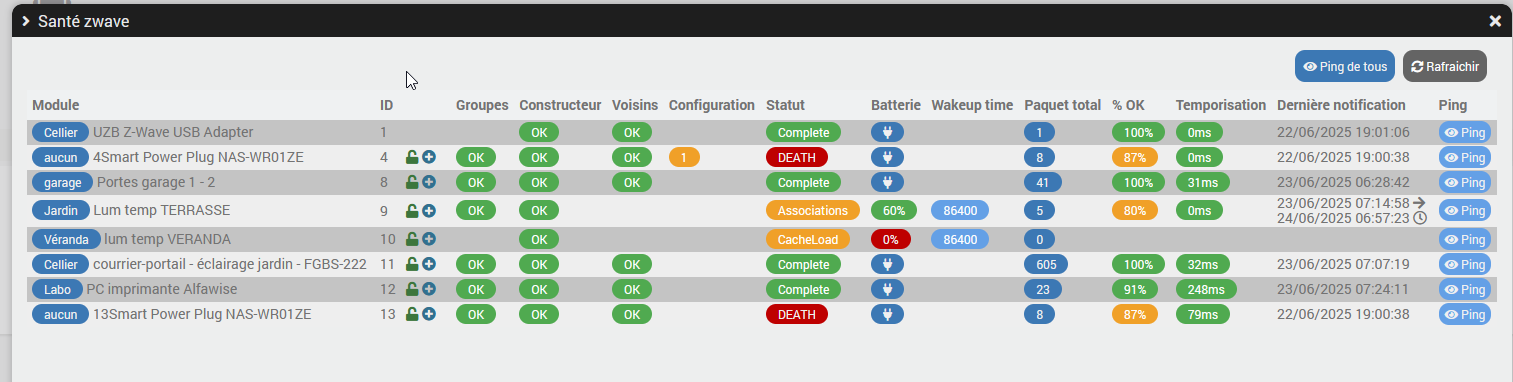Click the plug battery icon for UZB adapter
Image resolution: width=1513 pixels, height=382 pixels.
[887, 132]
